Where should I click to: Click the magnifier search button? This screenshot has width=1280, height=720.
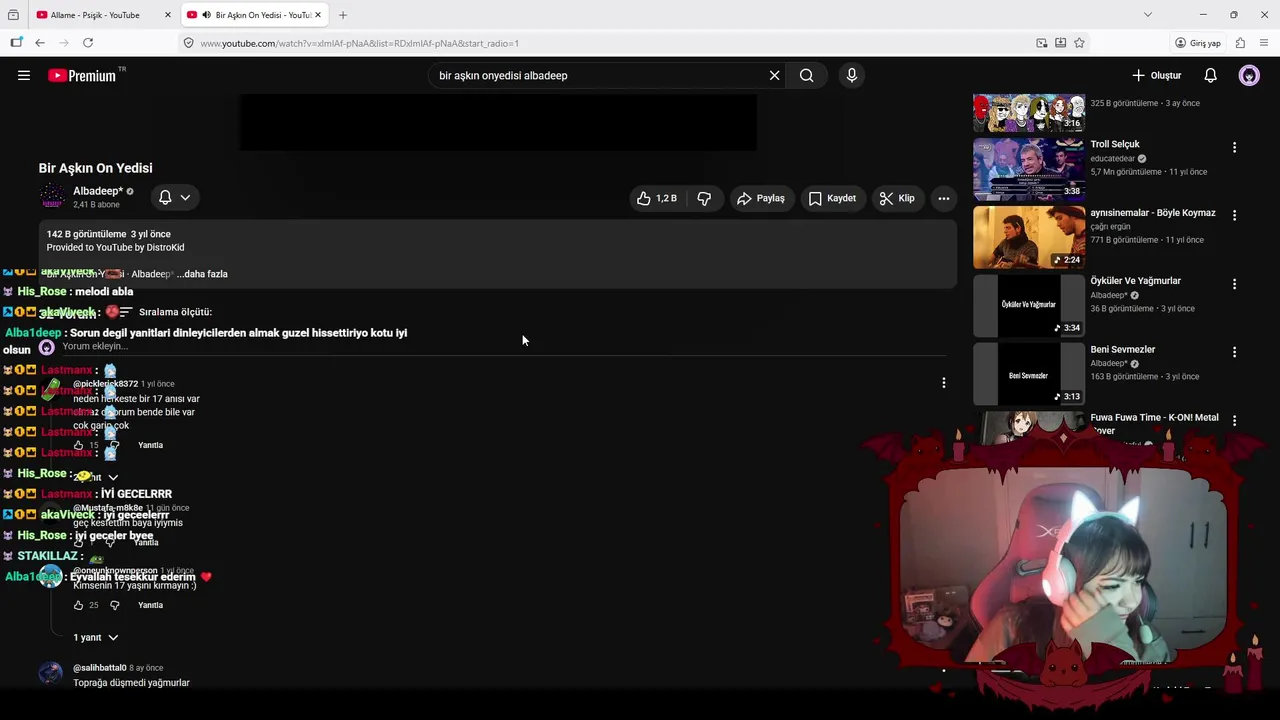[806, 75]
